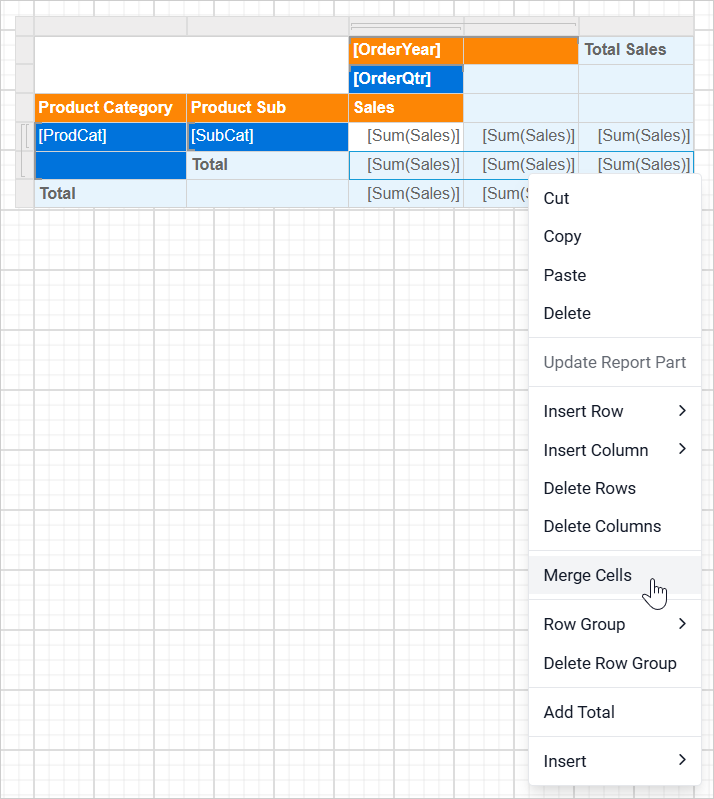Click the row handle beside [ProdCat] row
The image size is (714, 799).
25,137
